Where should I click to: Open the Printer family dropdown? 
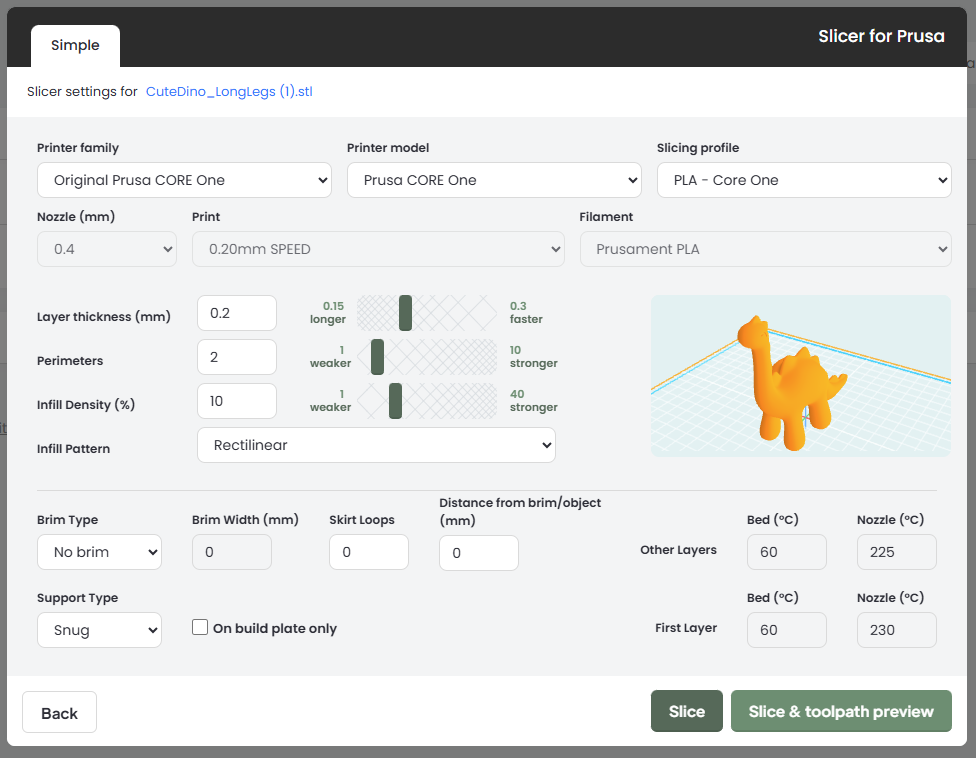184,180
